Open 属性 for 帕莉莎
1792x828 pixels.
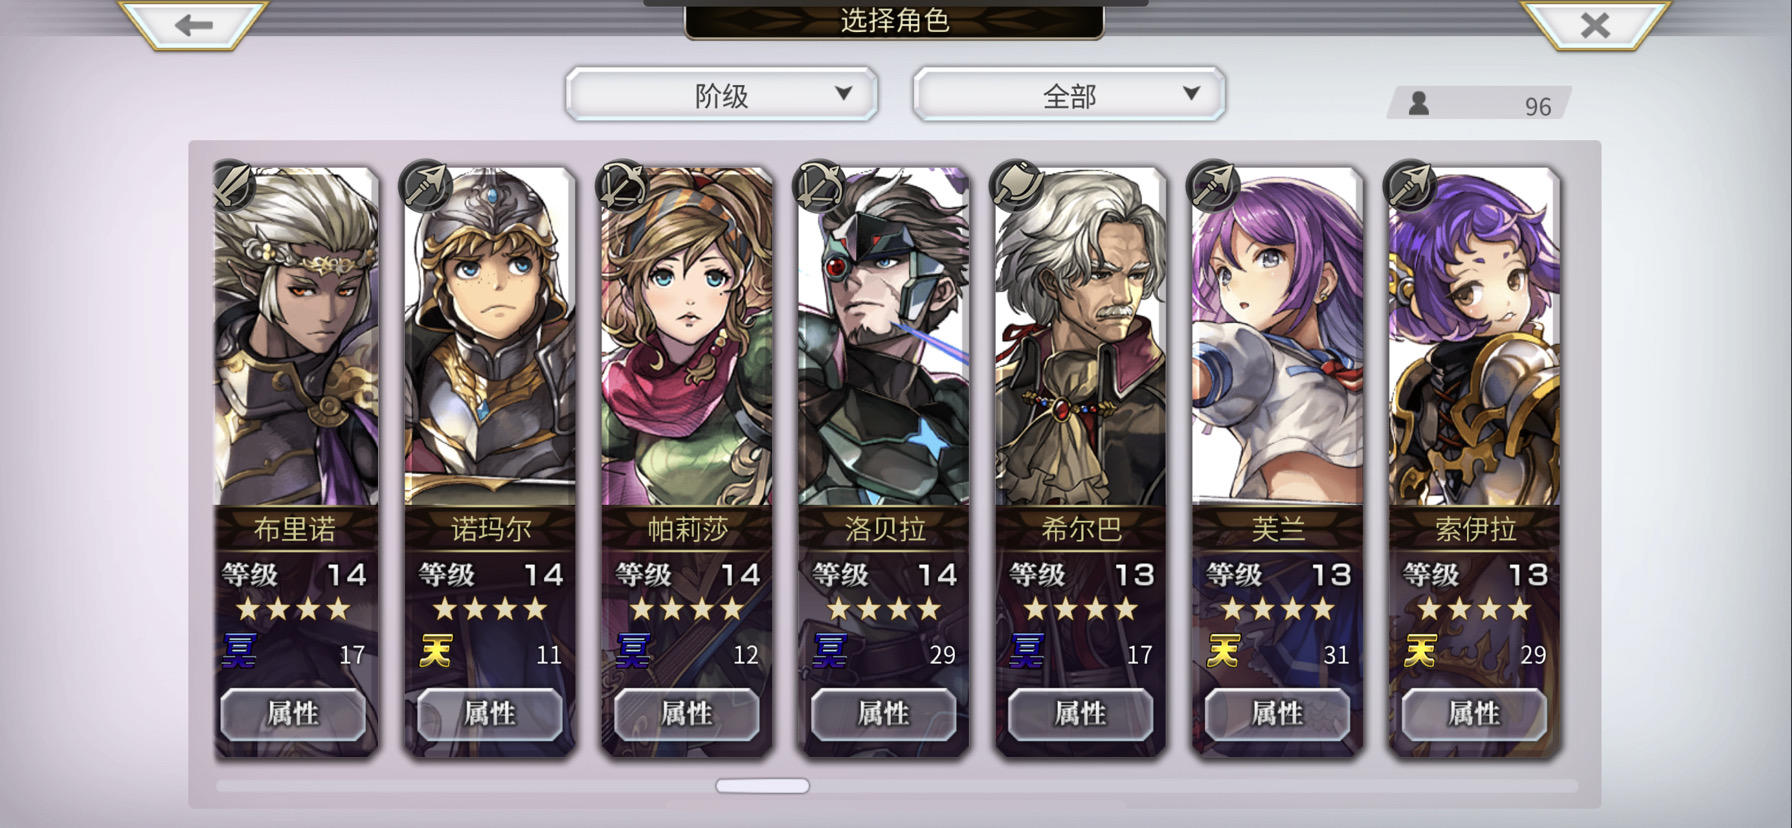(687, 714)
